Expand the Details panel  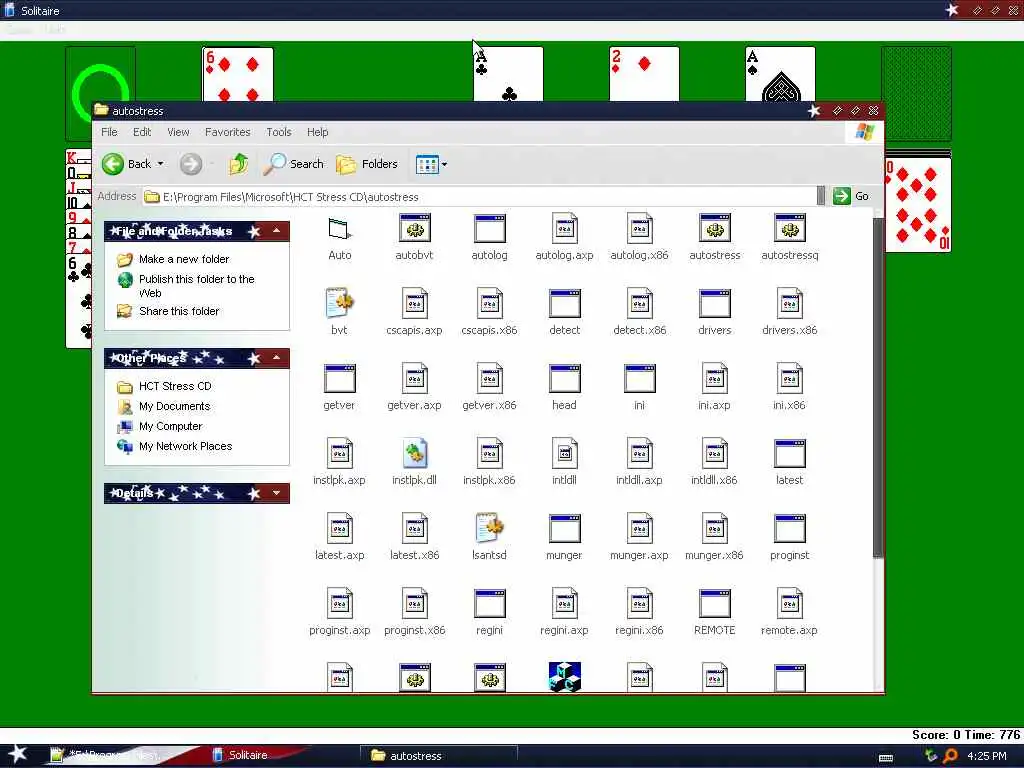[x=276, y=493]
